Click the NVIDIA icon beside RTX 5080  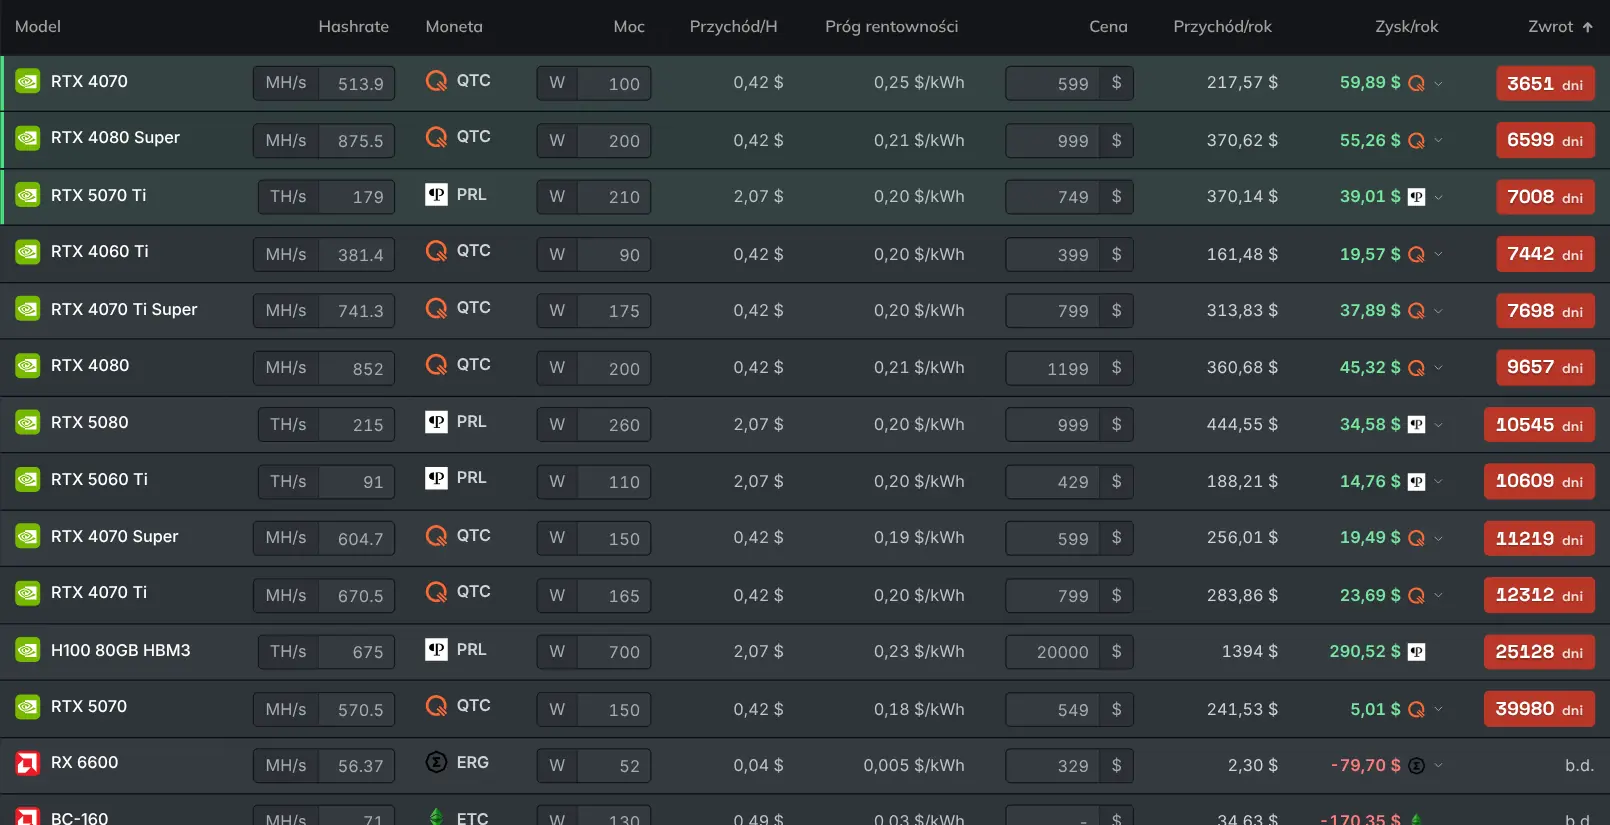click(x=27, y=422)
